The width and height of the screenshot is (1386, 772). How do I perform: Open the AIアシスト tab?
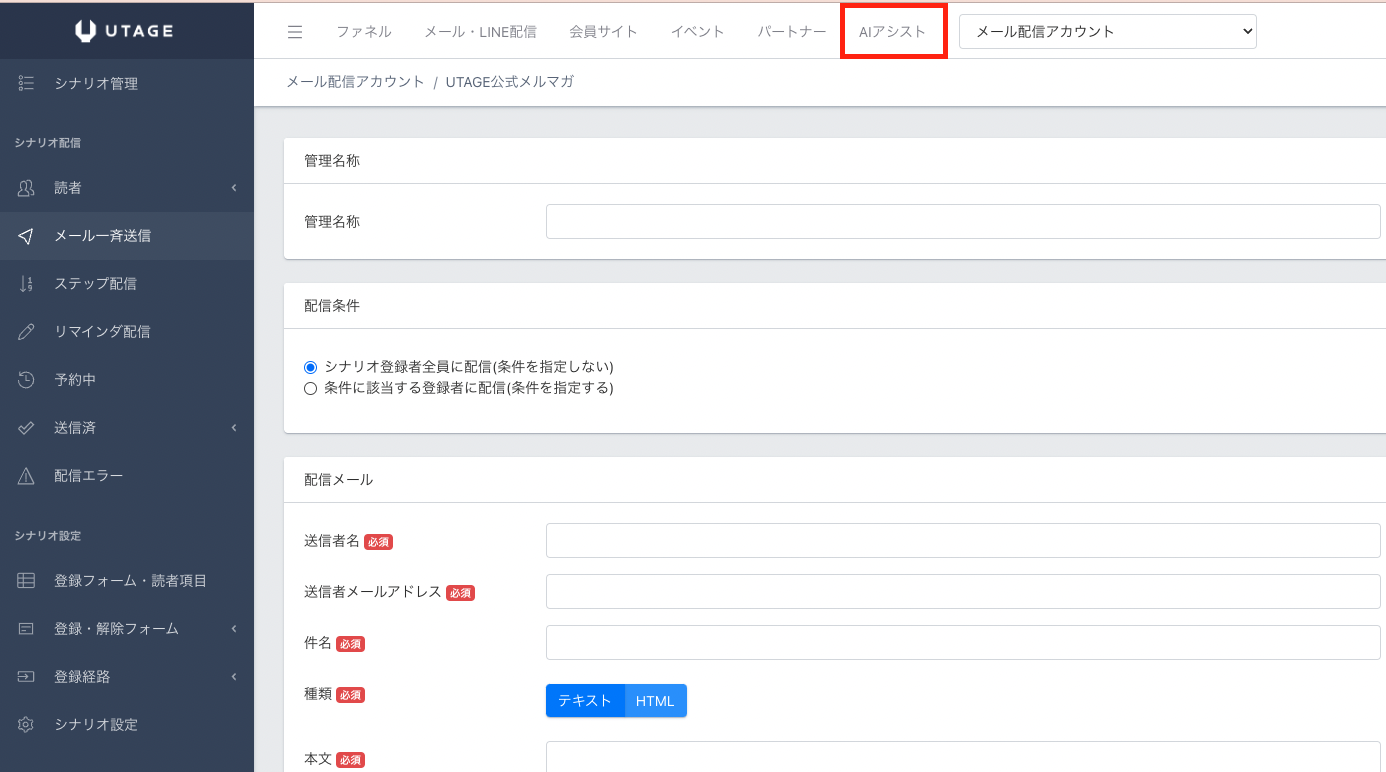point(892,32)
